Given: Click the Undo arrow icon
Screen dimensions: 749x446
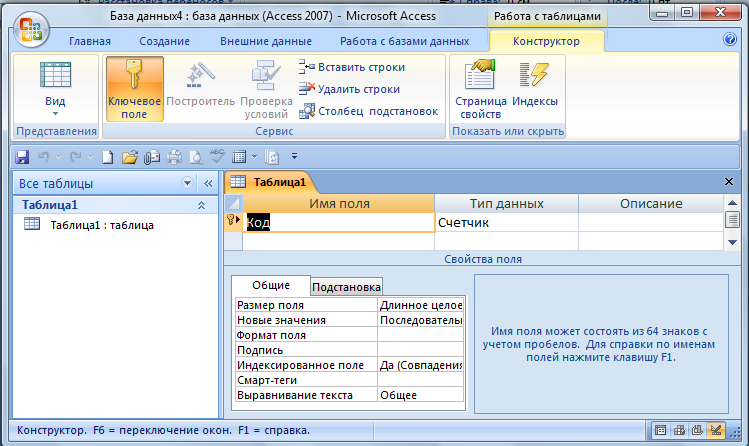Looking at the screenshot, I should [x=43, y=157].
